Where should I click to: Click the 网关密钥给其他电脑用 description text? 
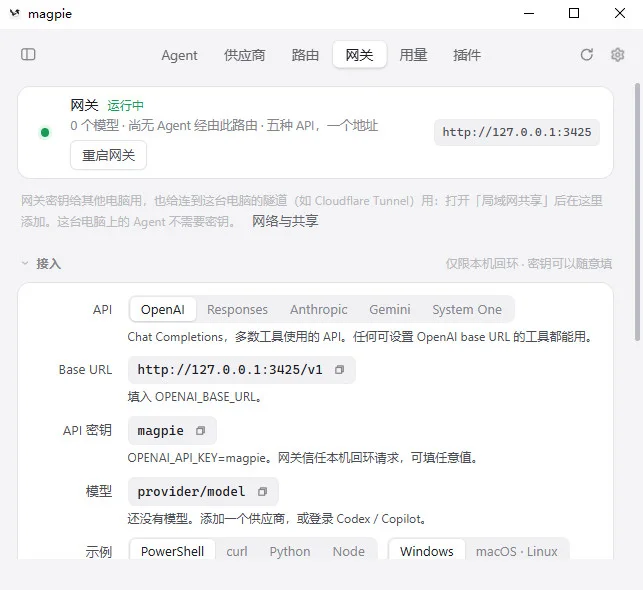[x=312, y=211]
